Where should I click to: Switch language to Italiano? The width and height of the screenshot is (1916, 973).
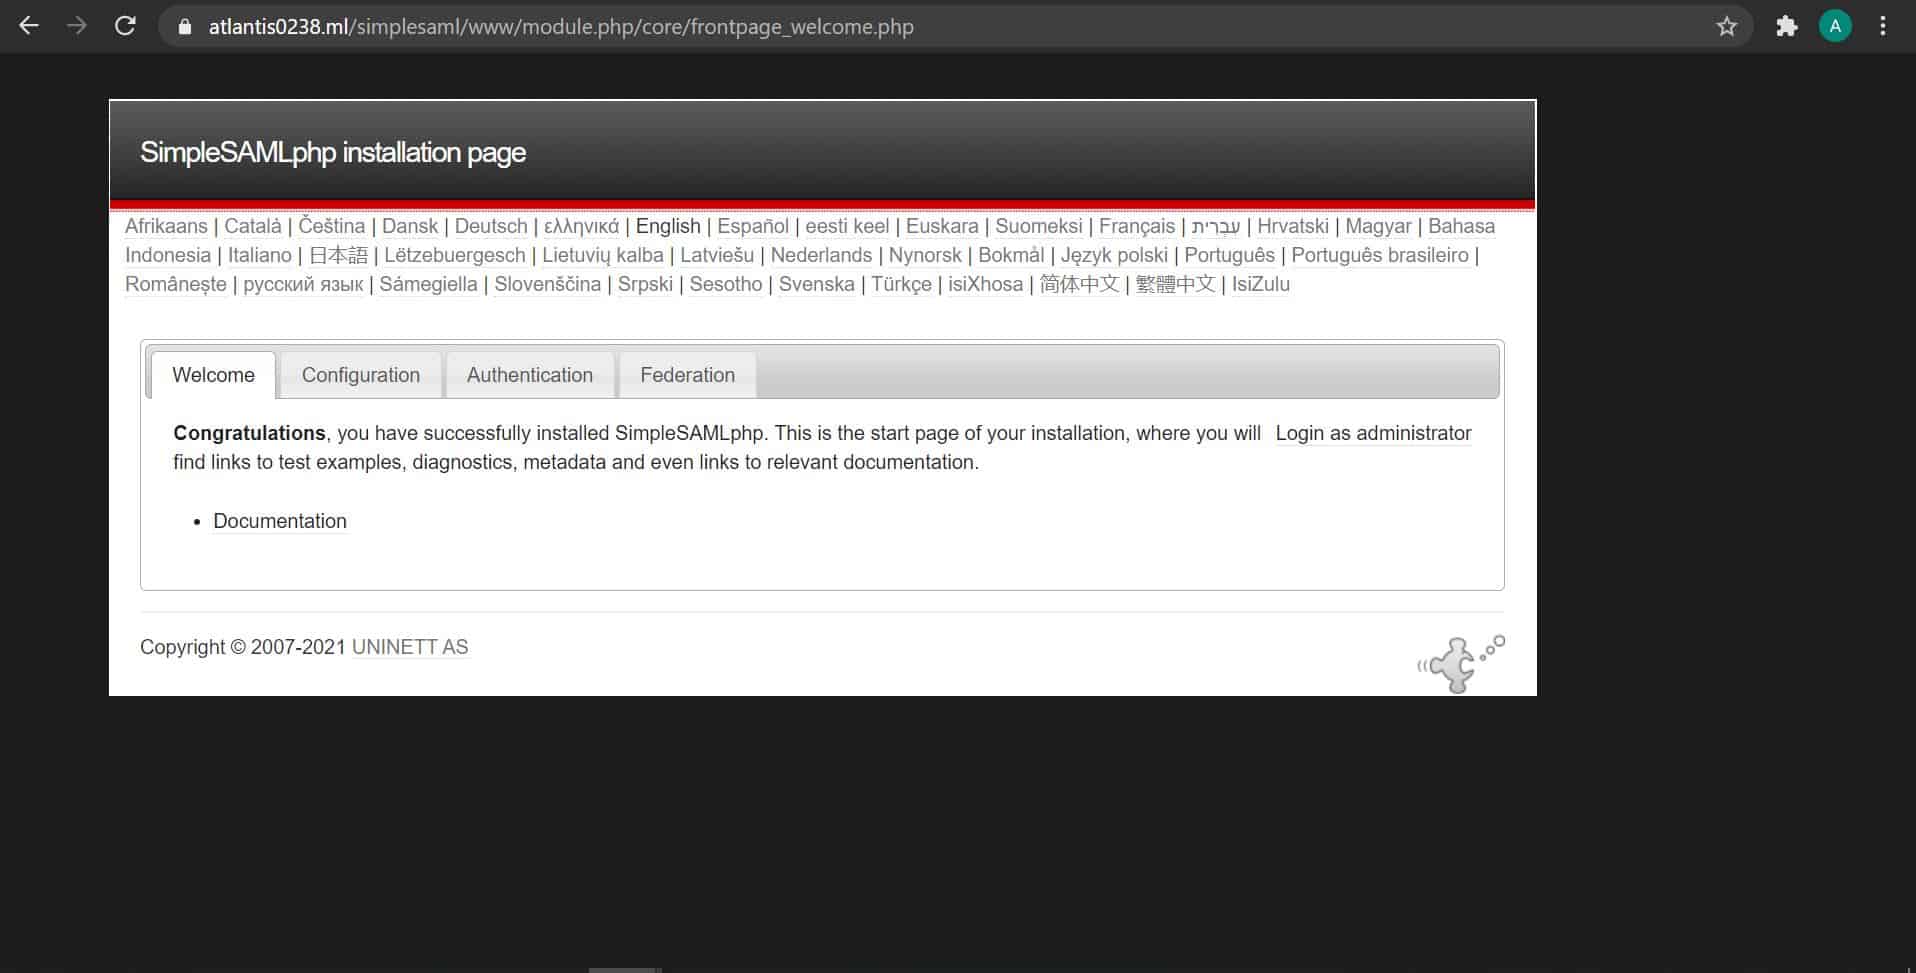pyautogui.click(x=260, y=255)
